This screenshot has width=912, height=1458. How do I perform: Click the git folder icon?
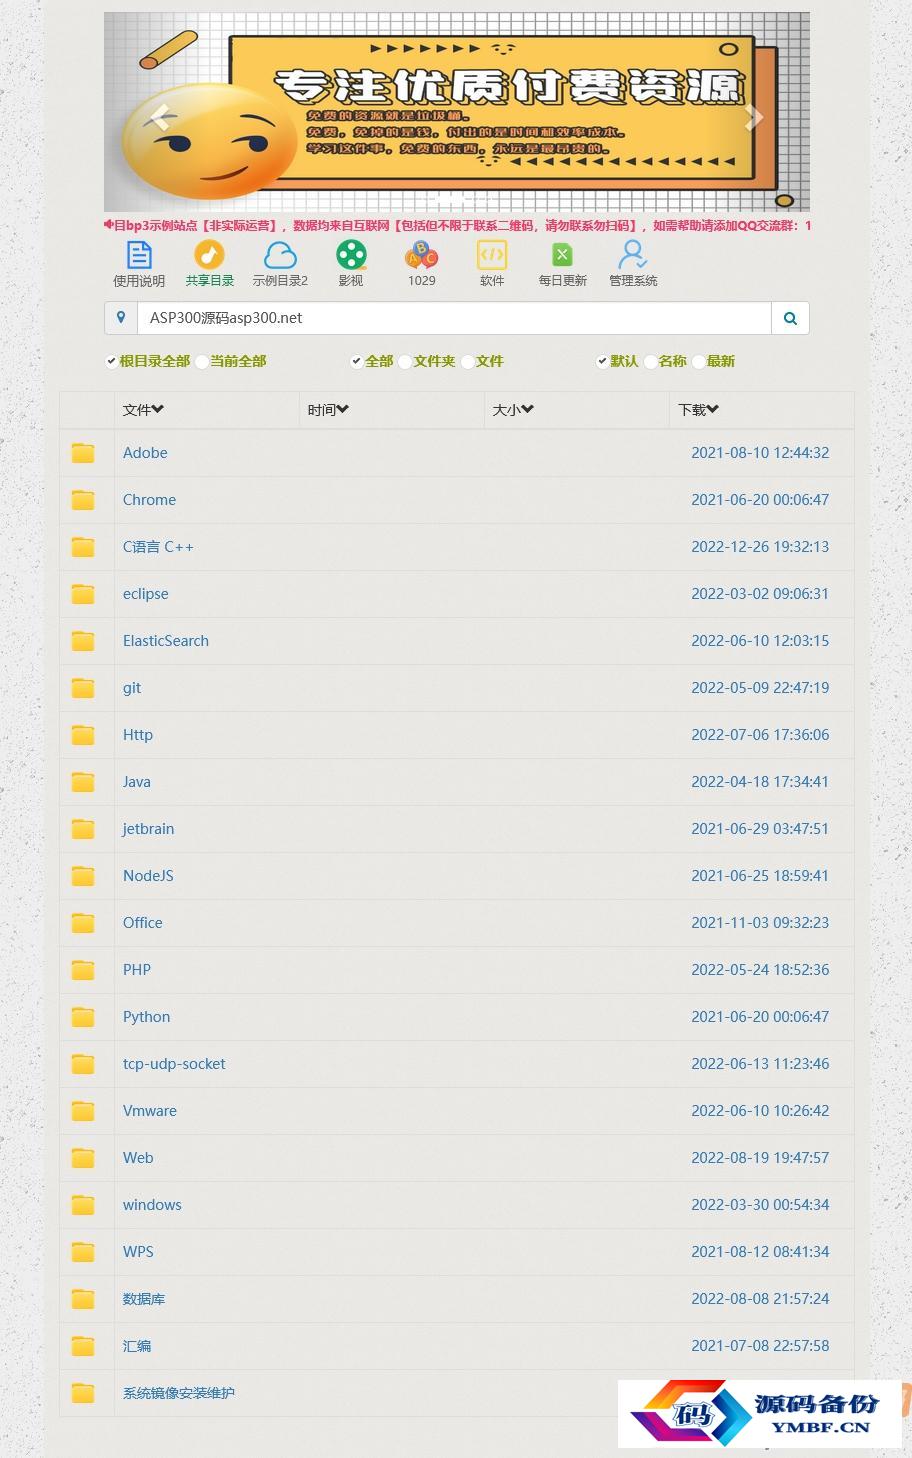(83, 688)
